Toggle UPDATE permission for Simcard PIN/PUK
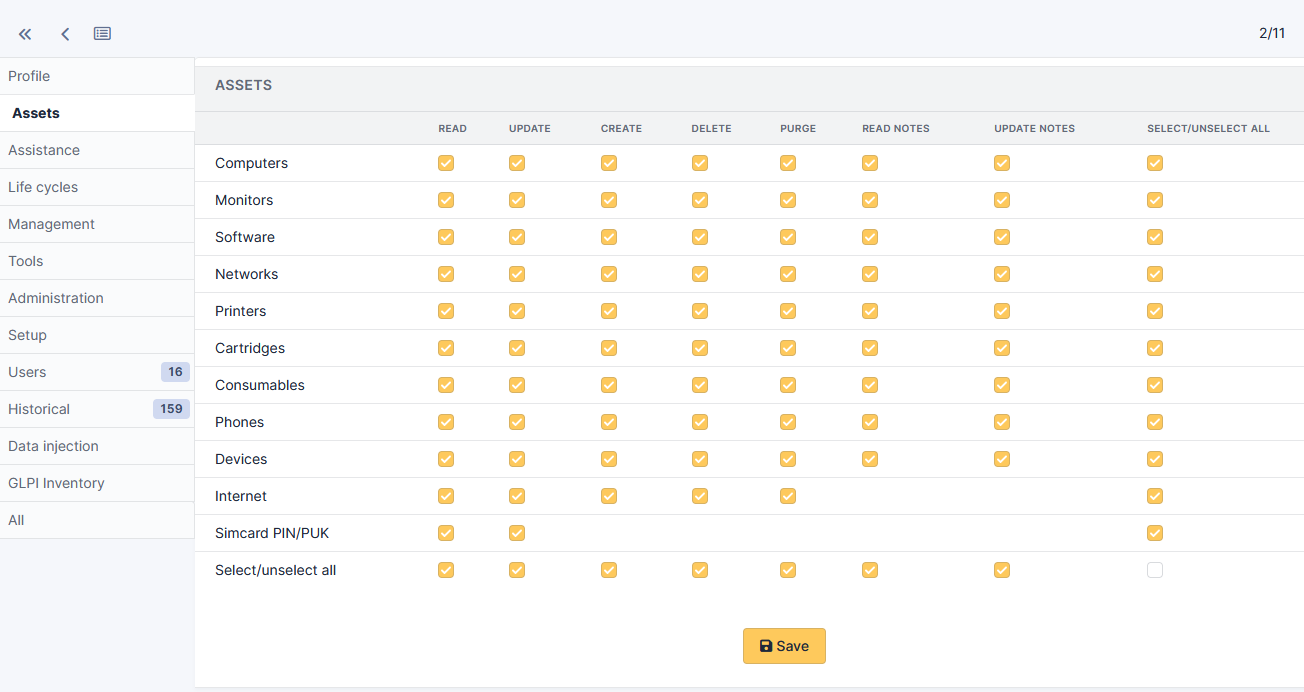 click(516, 533)
